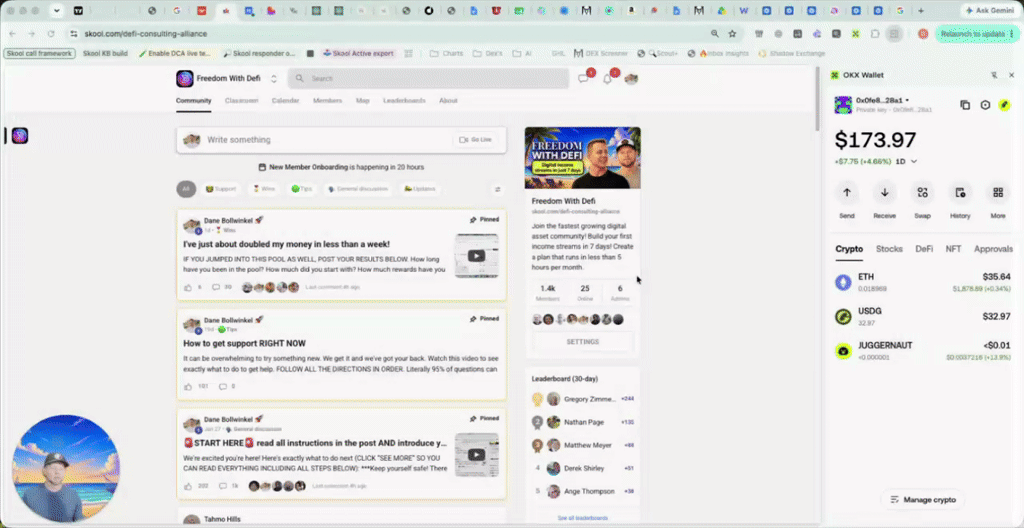Open comments on 'doubled my money' post
The image size is (1024, 528).
pos(216,287)
